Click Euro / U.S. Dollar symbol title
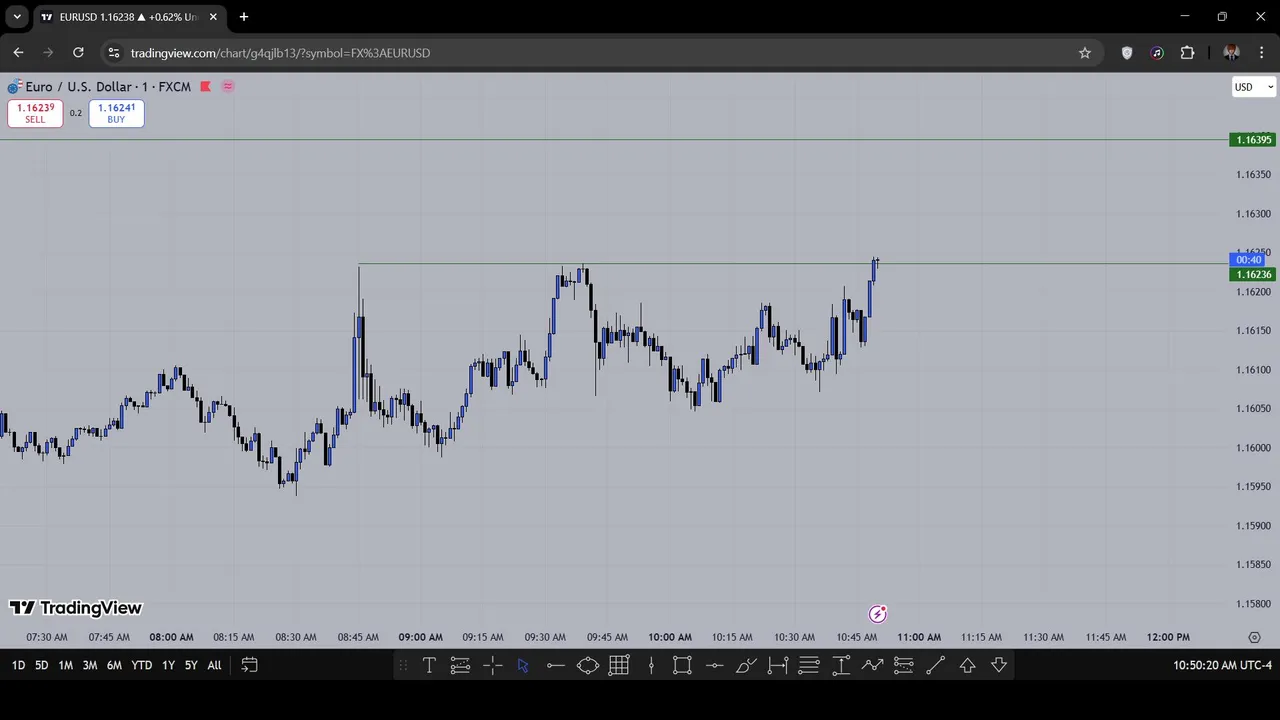Screen dimensions: 1280x720 tap(108, 87)
